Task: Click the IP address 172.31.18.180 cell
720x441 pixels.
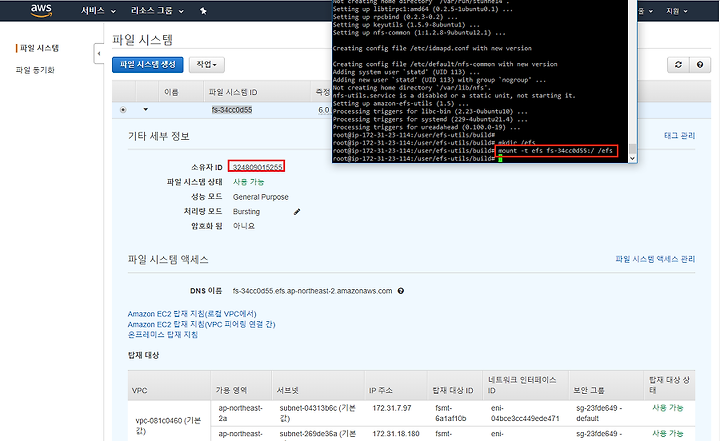Action: (x=396, y=434)
